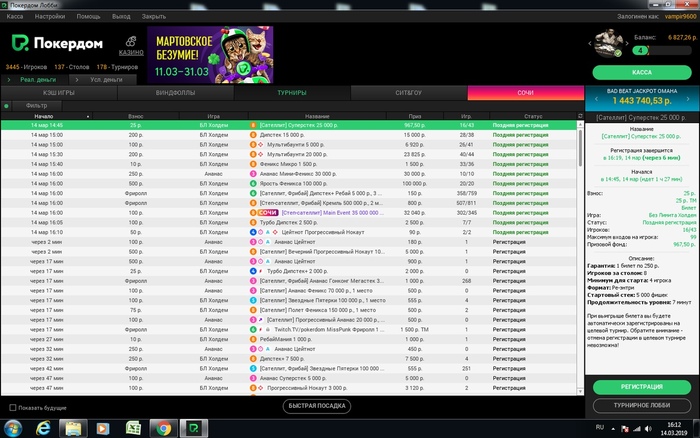Screen dimensions: 700x438
Task: Click table icon of Дипстек 15 000 р.
Action: [253, 135]
